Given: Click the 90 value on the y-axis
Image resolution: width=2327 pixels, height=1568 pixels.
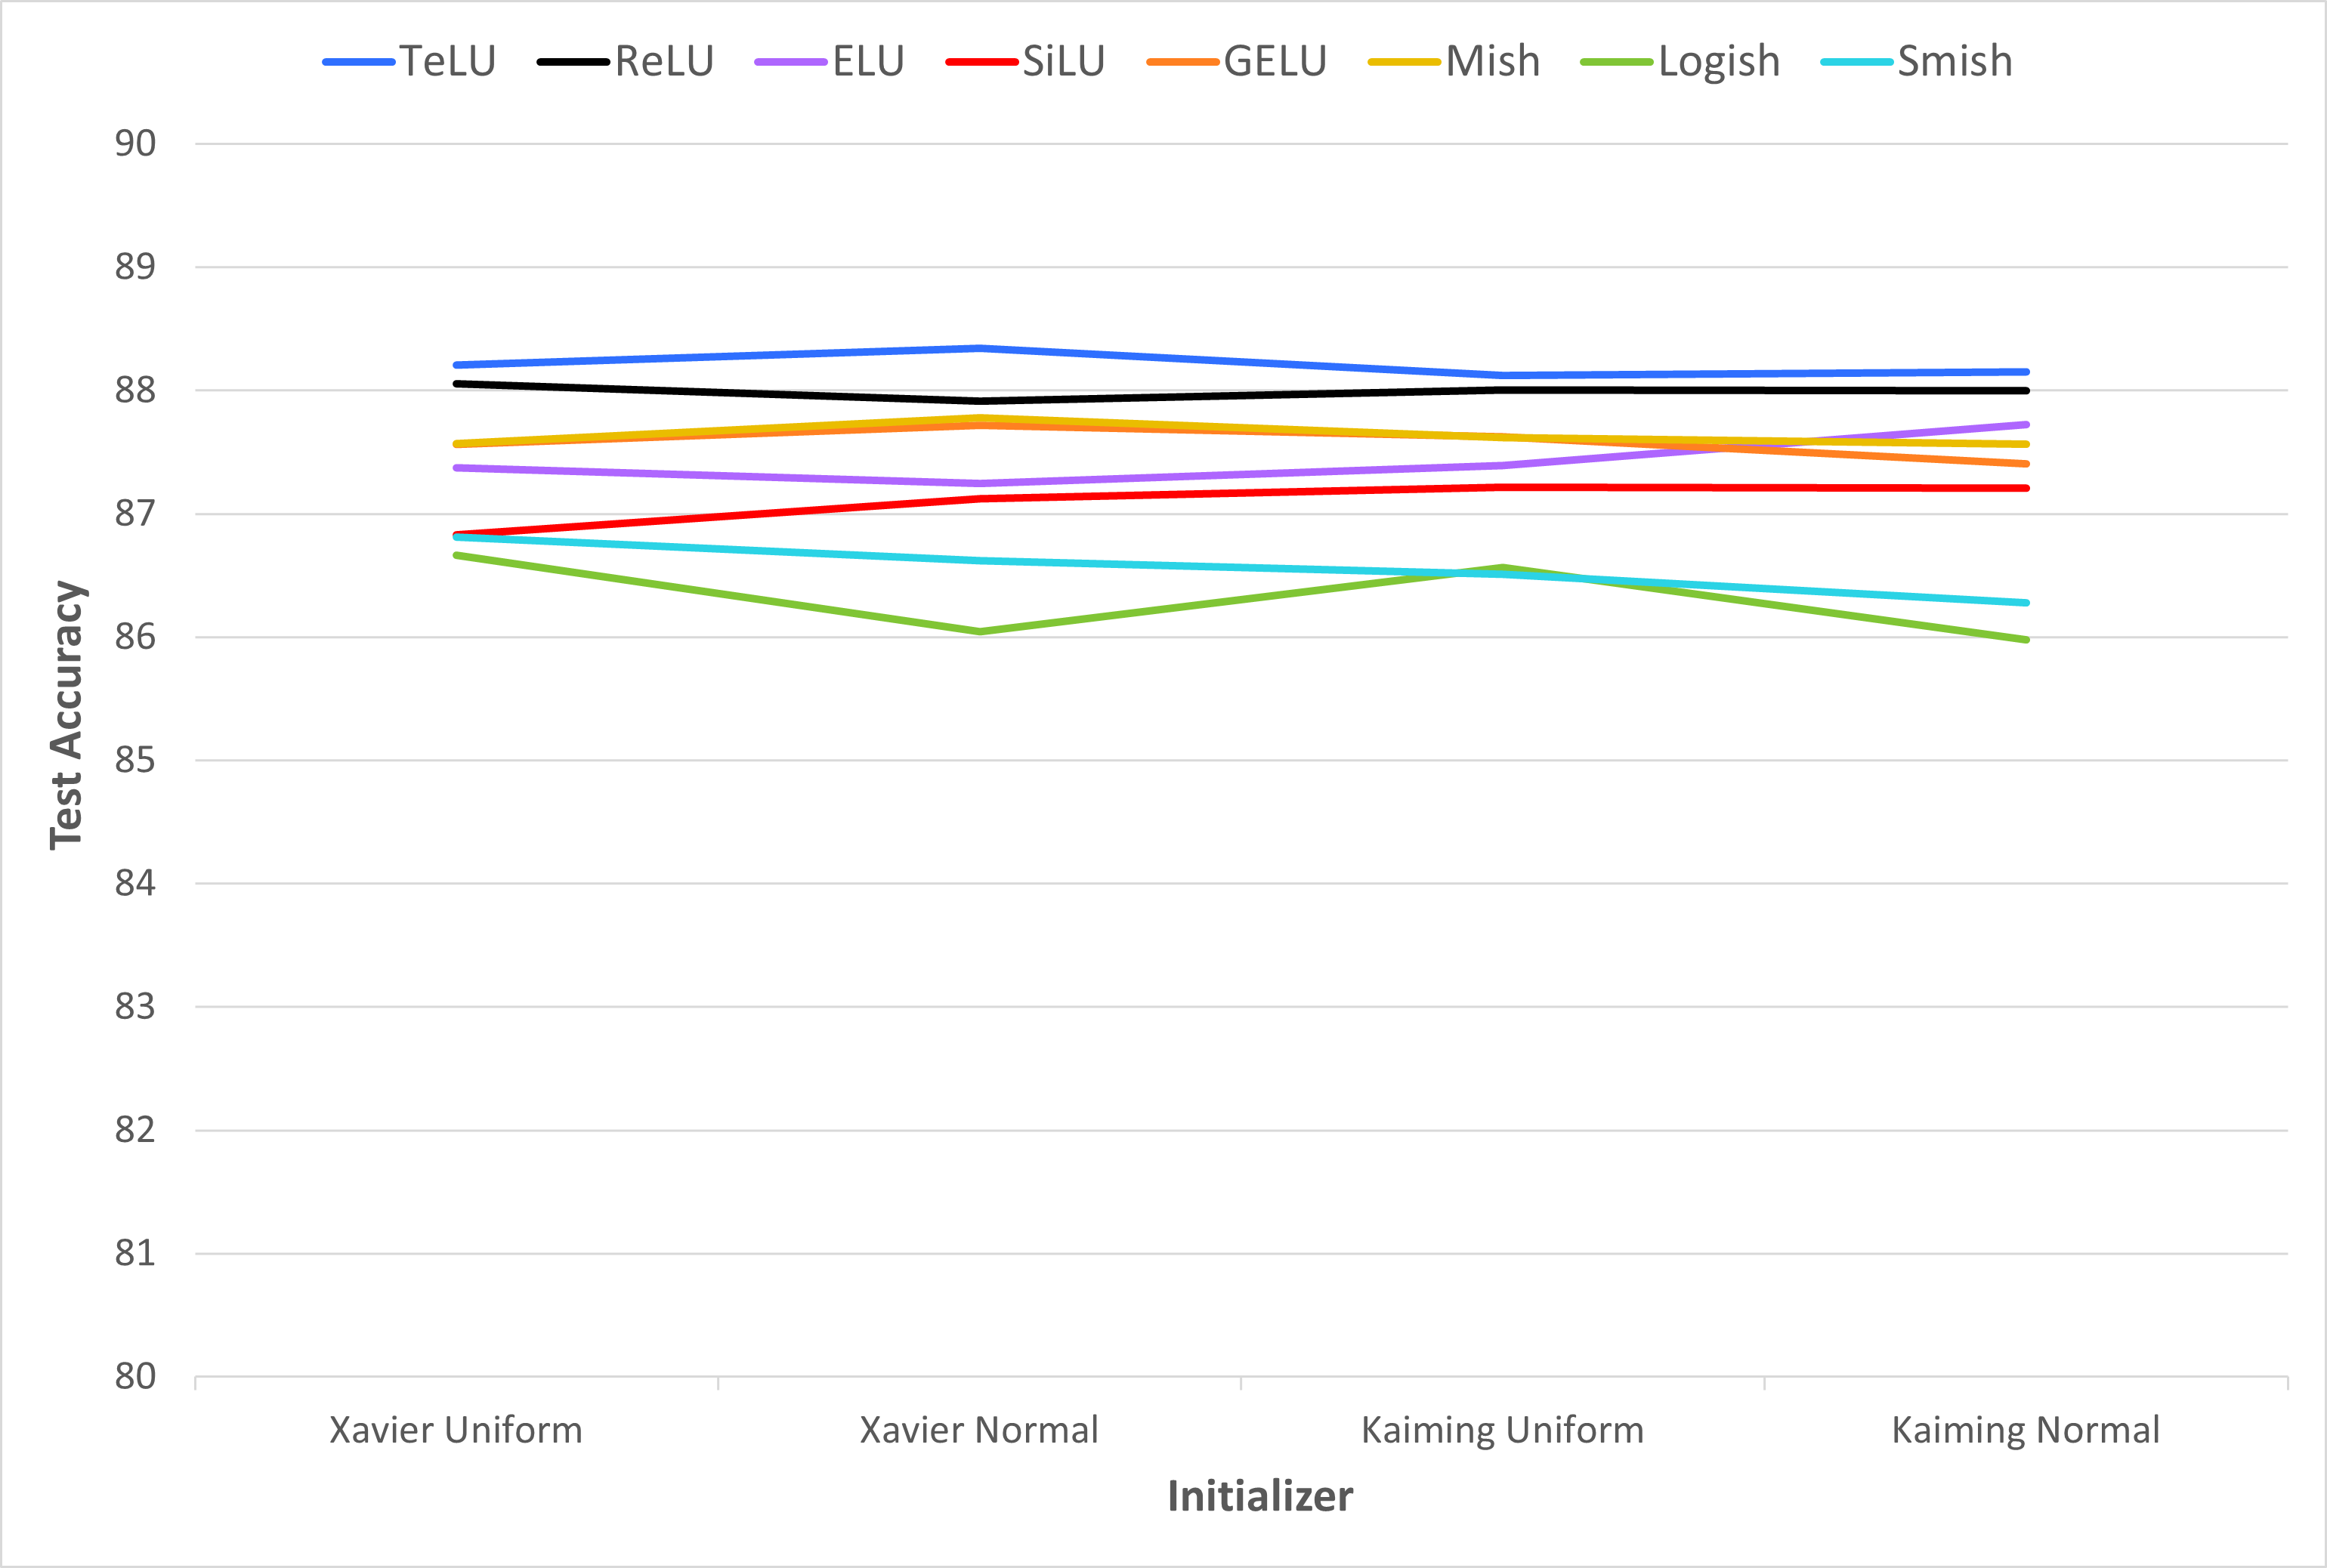Looking at the screenshot, I should pos(135,144).
